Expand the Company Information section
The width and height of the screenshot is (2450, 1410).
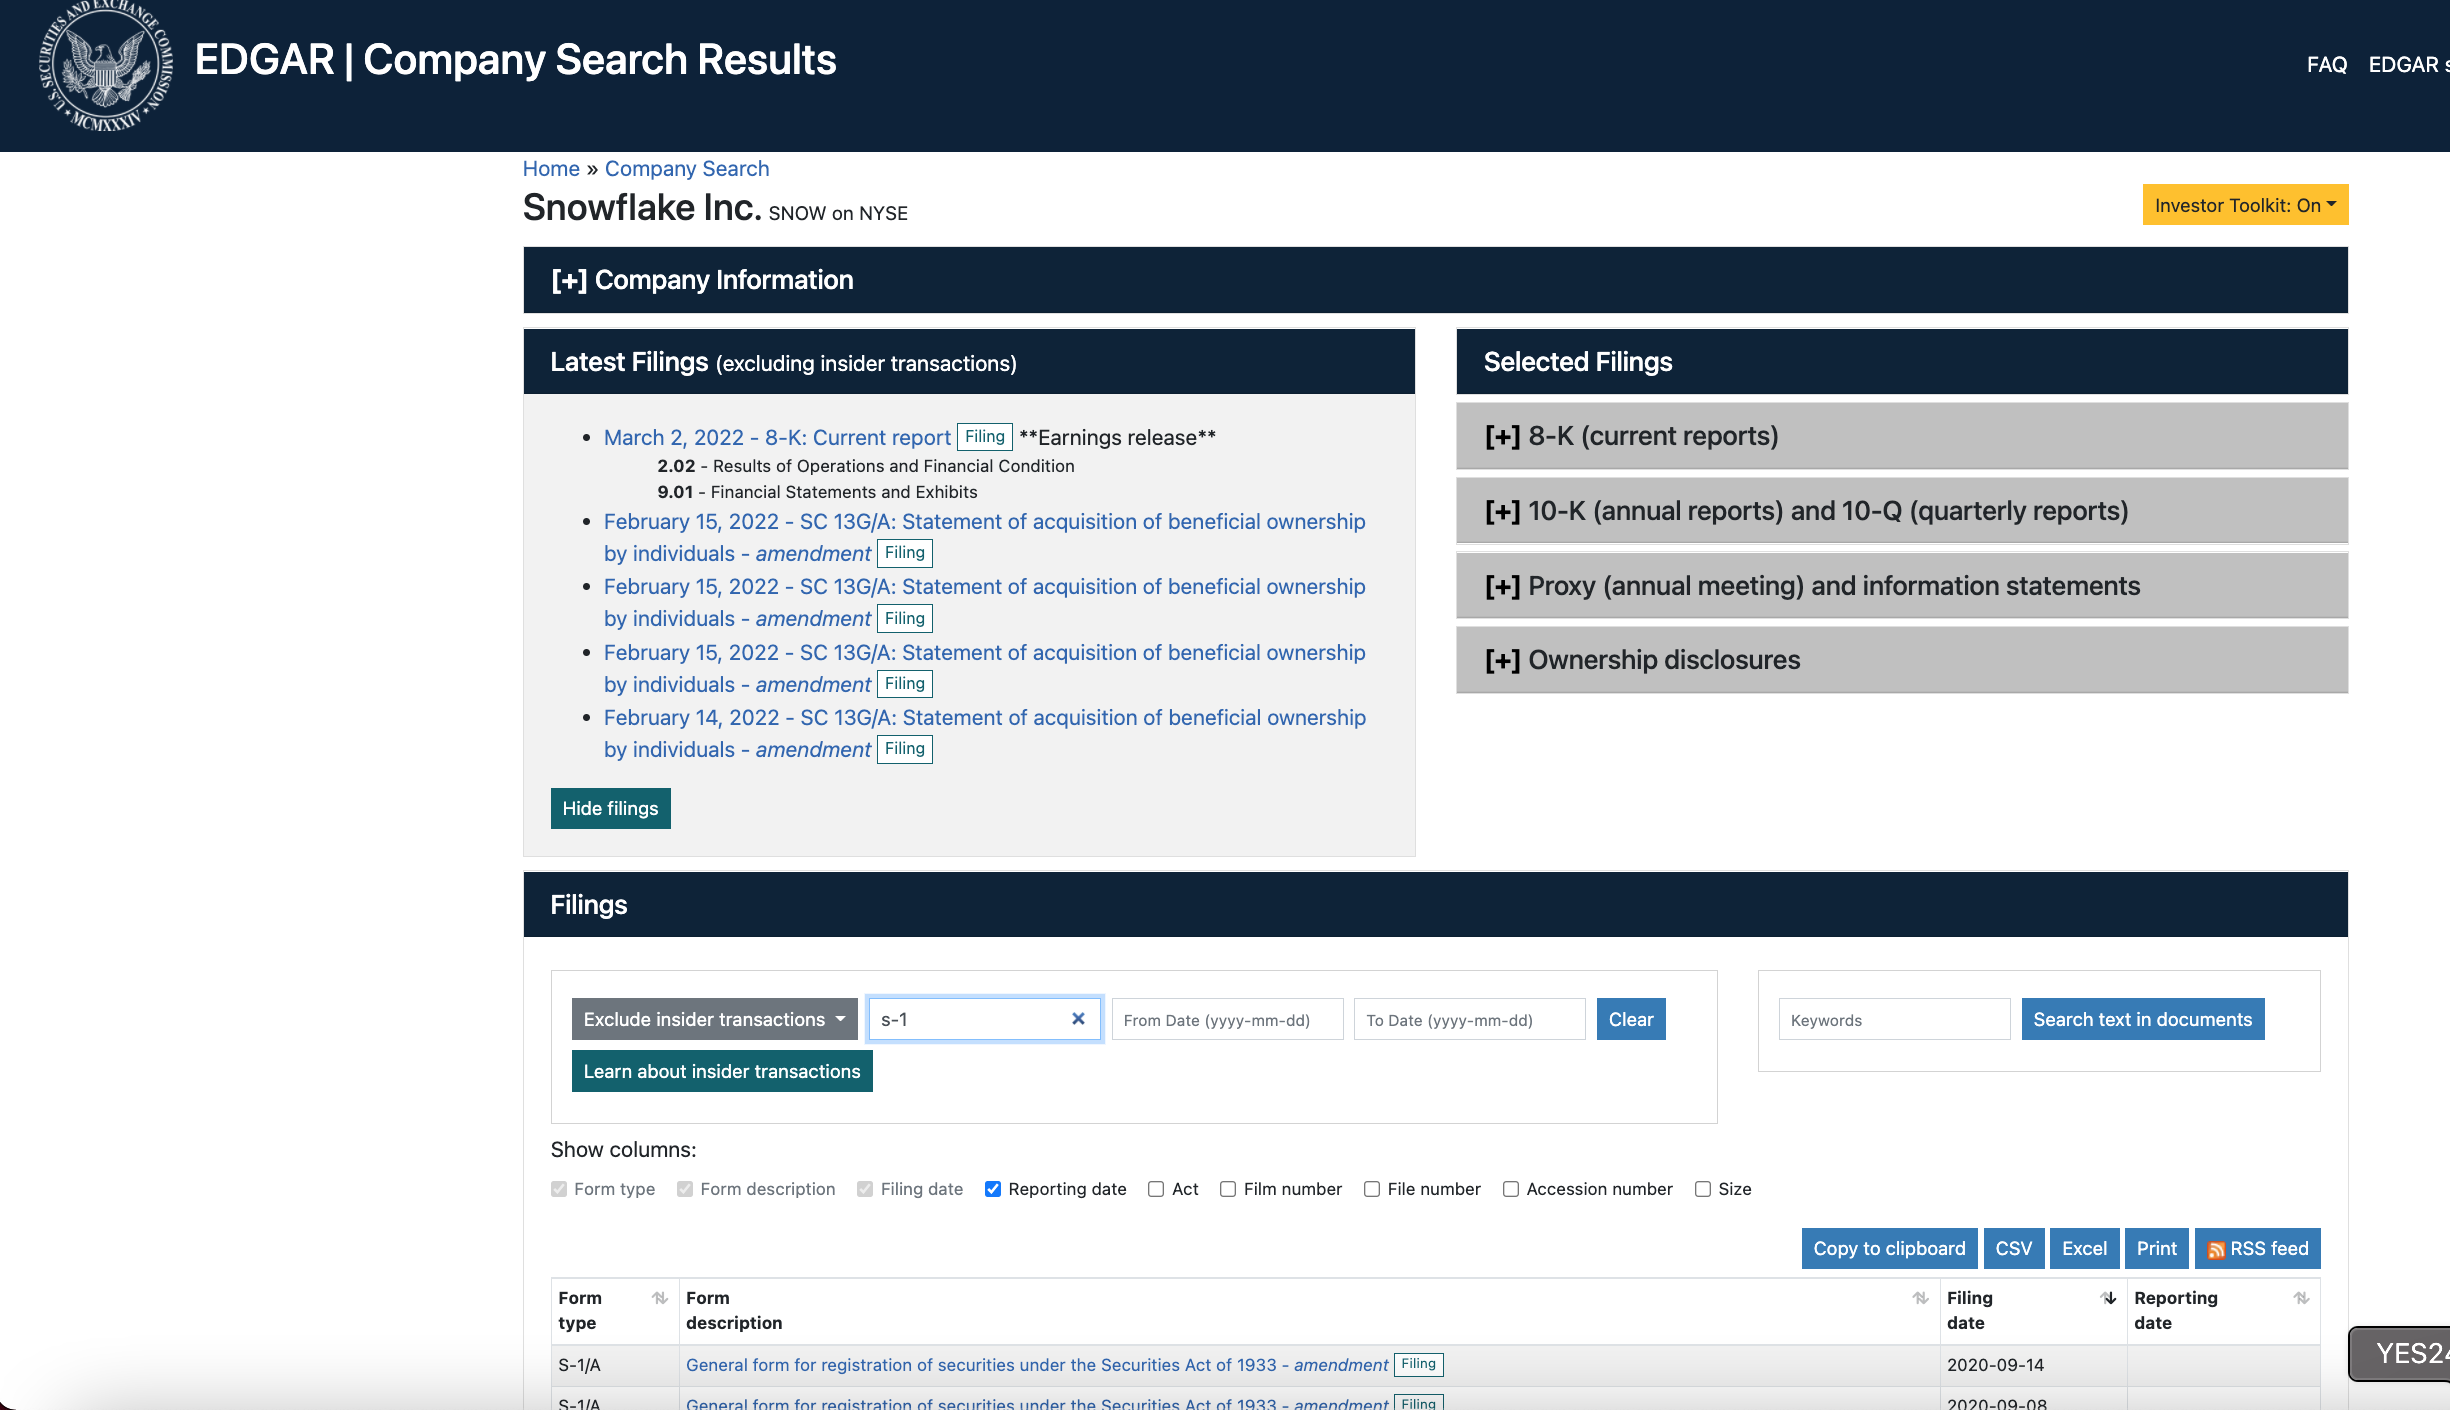pos(1435,280)
